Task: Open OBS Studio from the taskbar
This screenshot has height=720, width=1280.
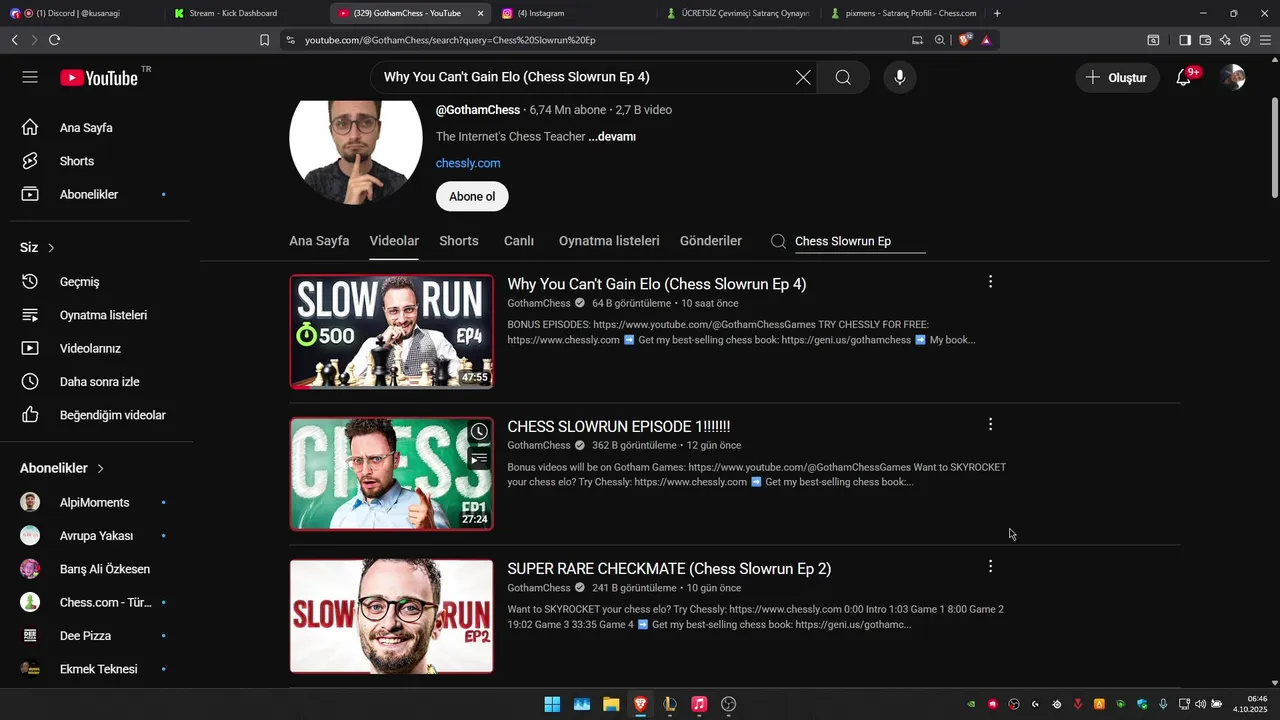Action: pos(729,704)
